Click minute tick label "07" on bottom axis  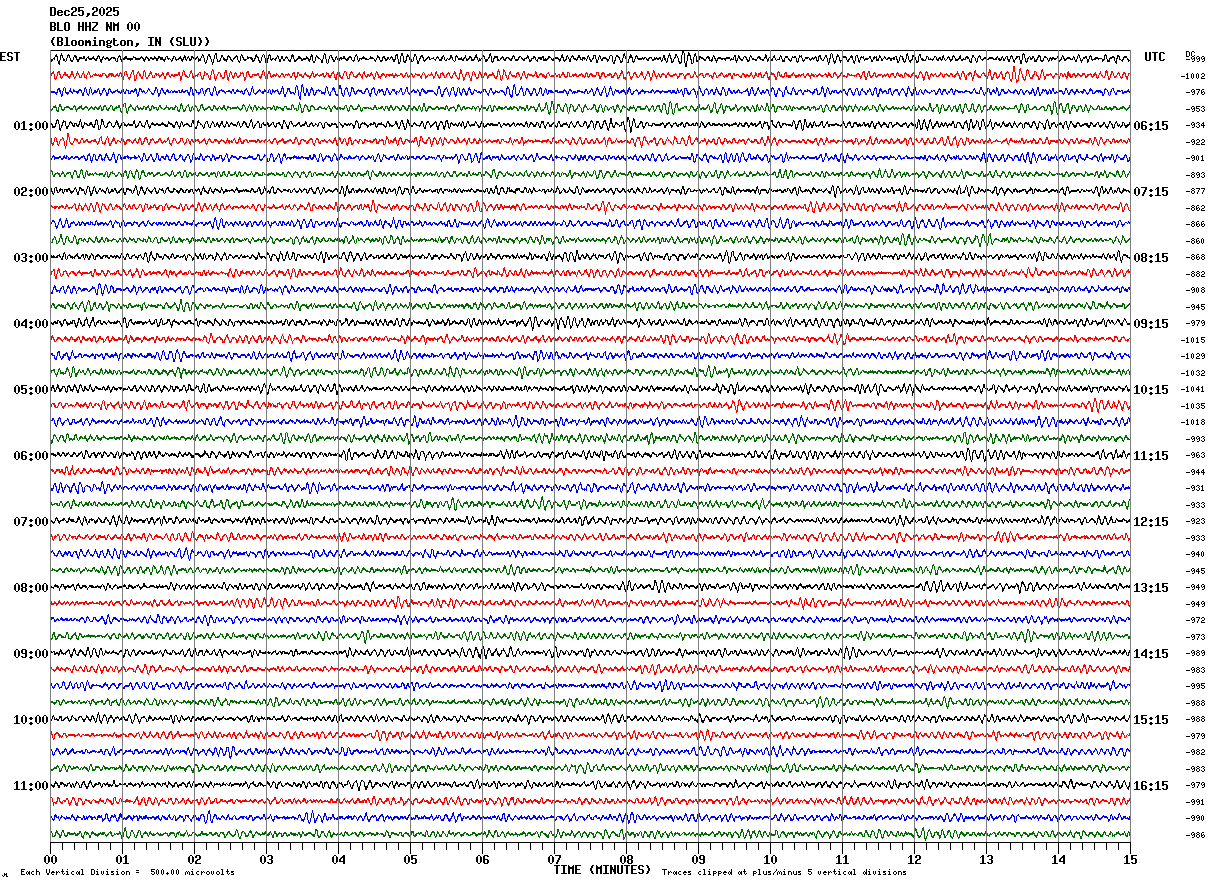pyautogui.click(x=554, y=859)
